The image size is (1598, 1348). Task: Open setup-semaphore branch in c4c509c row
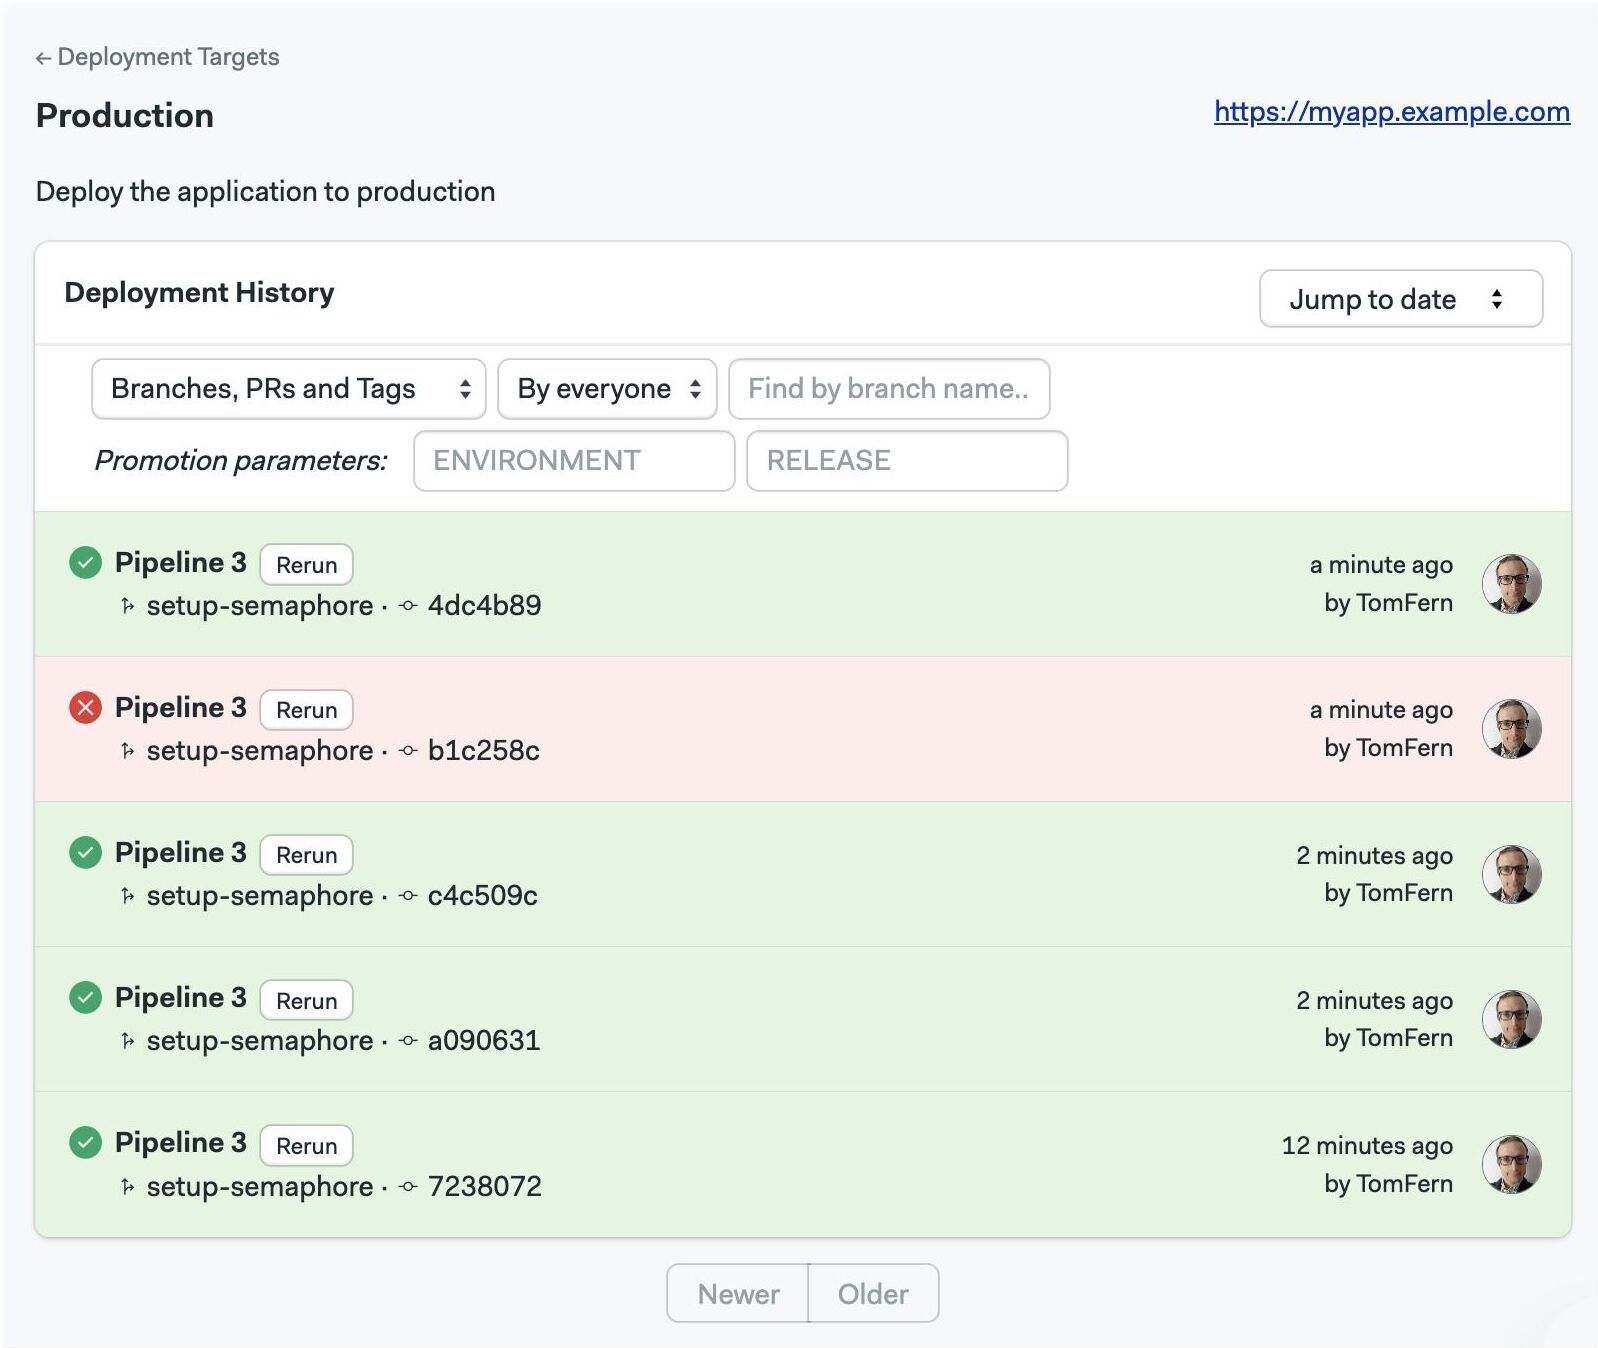(260, 896)
